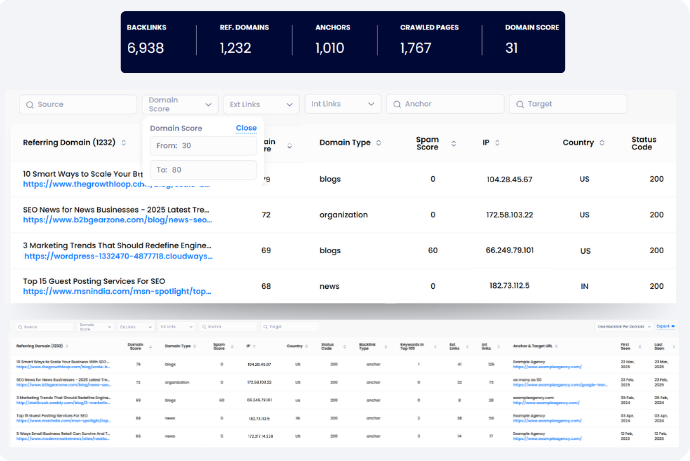Focus the Anchor search field in the lower panel
The height and width of the screenshot is (461, 690).
[x=228, y=327]
